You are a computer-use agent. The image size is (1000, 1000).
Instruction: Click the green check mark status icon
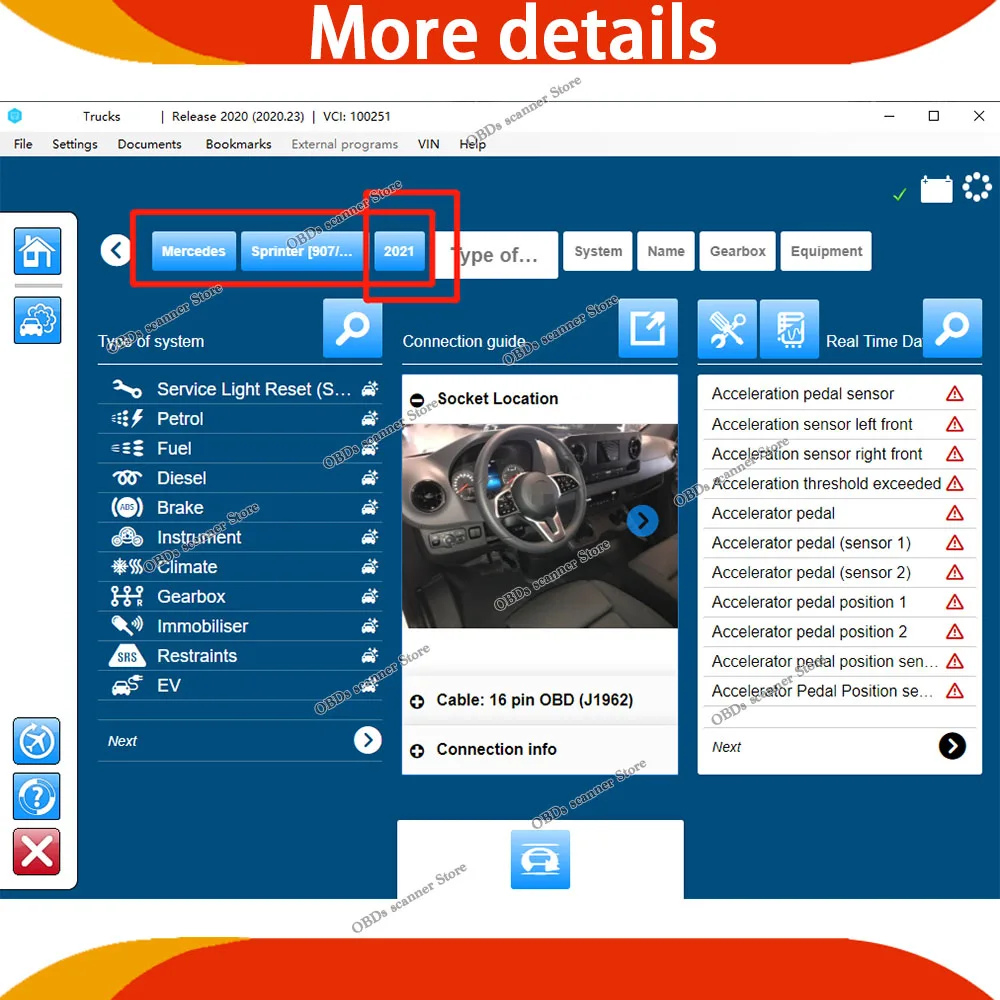900,195
